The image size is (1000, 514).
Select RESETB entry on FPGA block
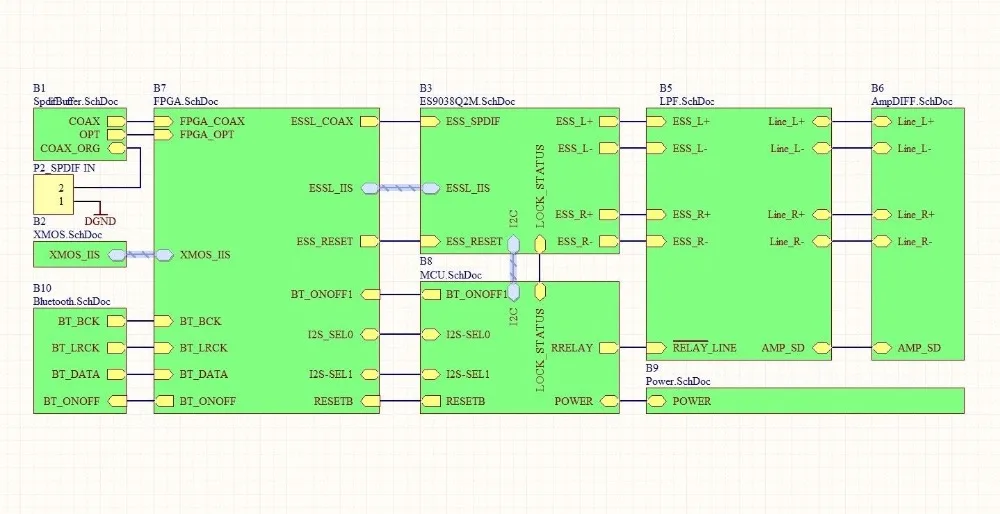coord(370,401)
